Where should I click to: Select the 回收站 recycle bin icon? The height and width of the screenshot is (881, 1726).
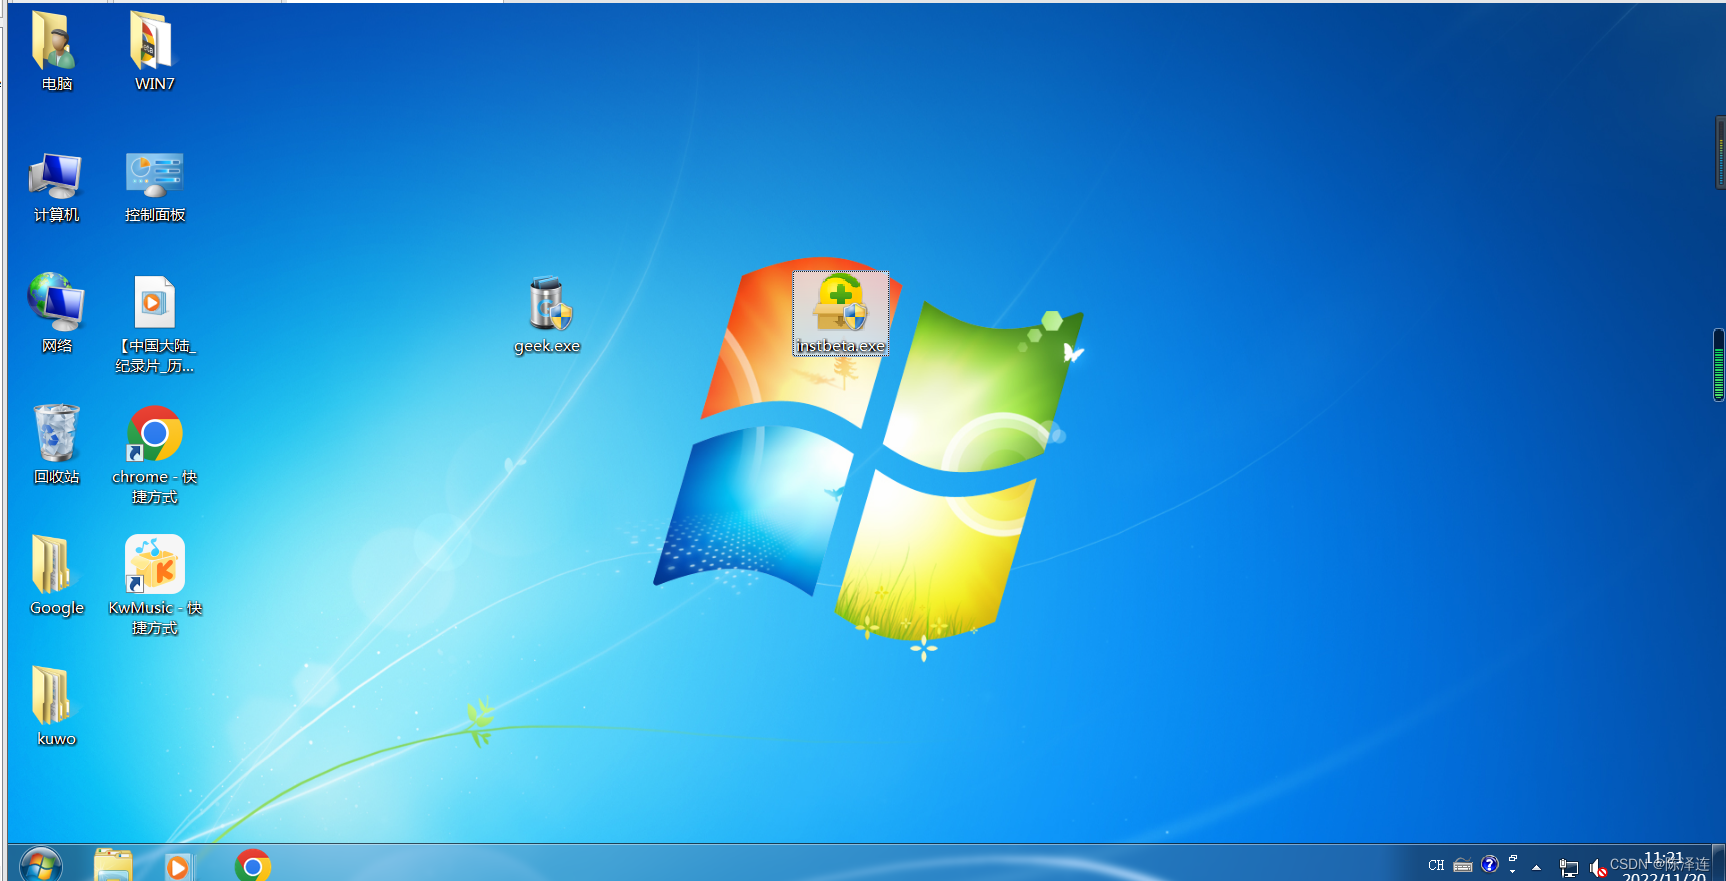[x=56, y=433]
